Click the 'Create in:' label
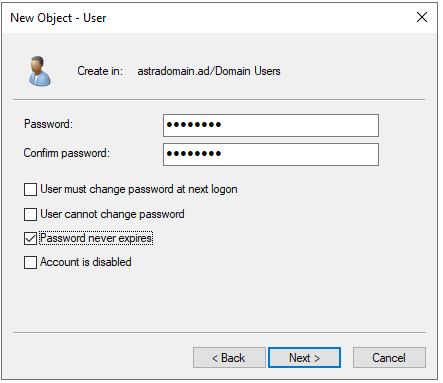Image resolution: width=443 pixels, height=383 pixels. coord(100,71)
